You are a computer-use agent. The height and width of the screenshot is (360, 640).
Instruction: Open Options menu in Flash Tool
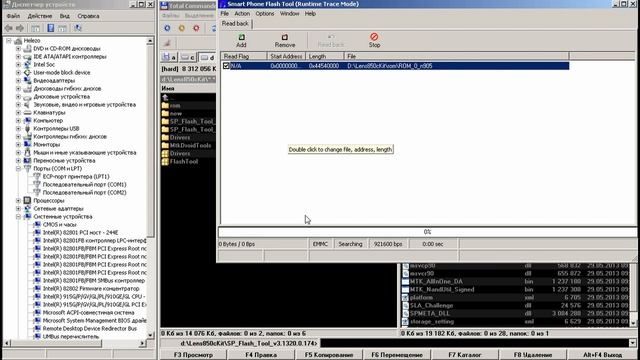point(265,13)
